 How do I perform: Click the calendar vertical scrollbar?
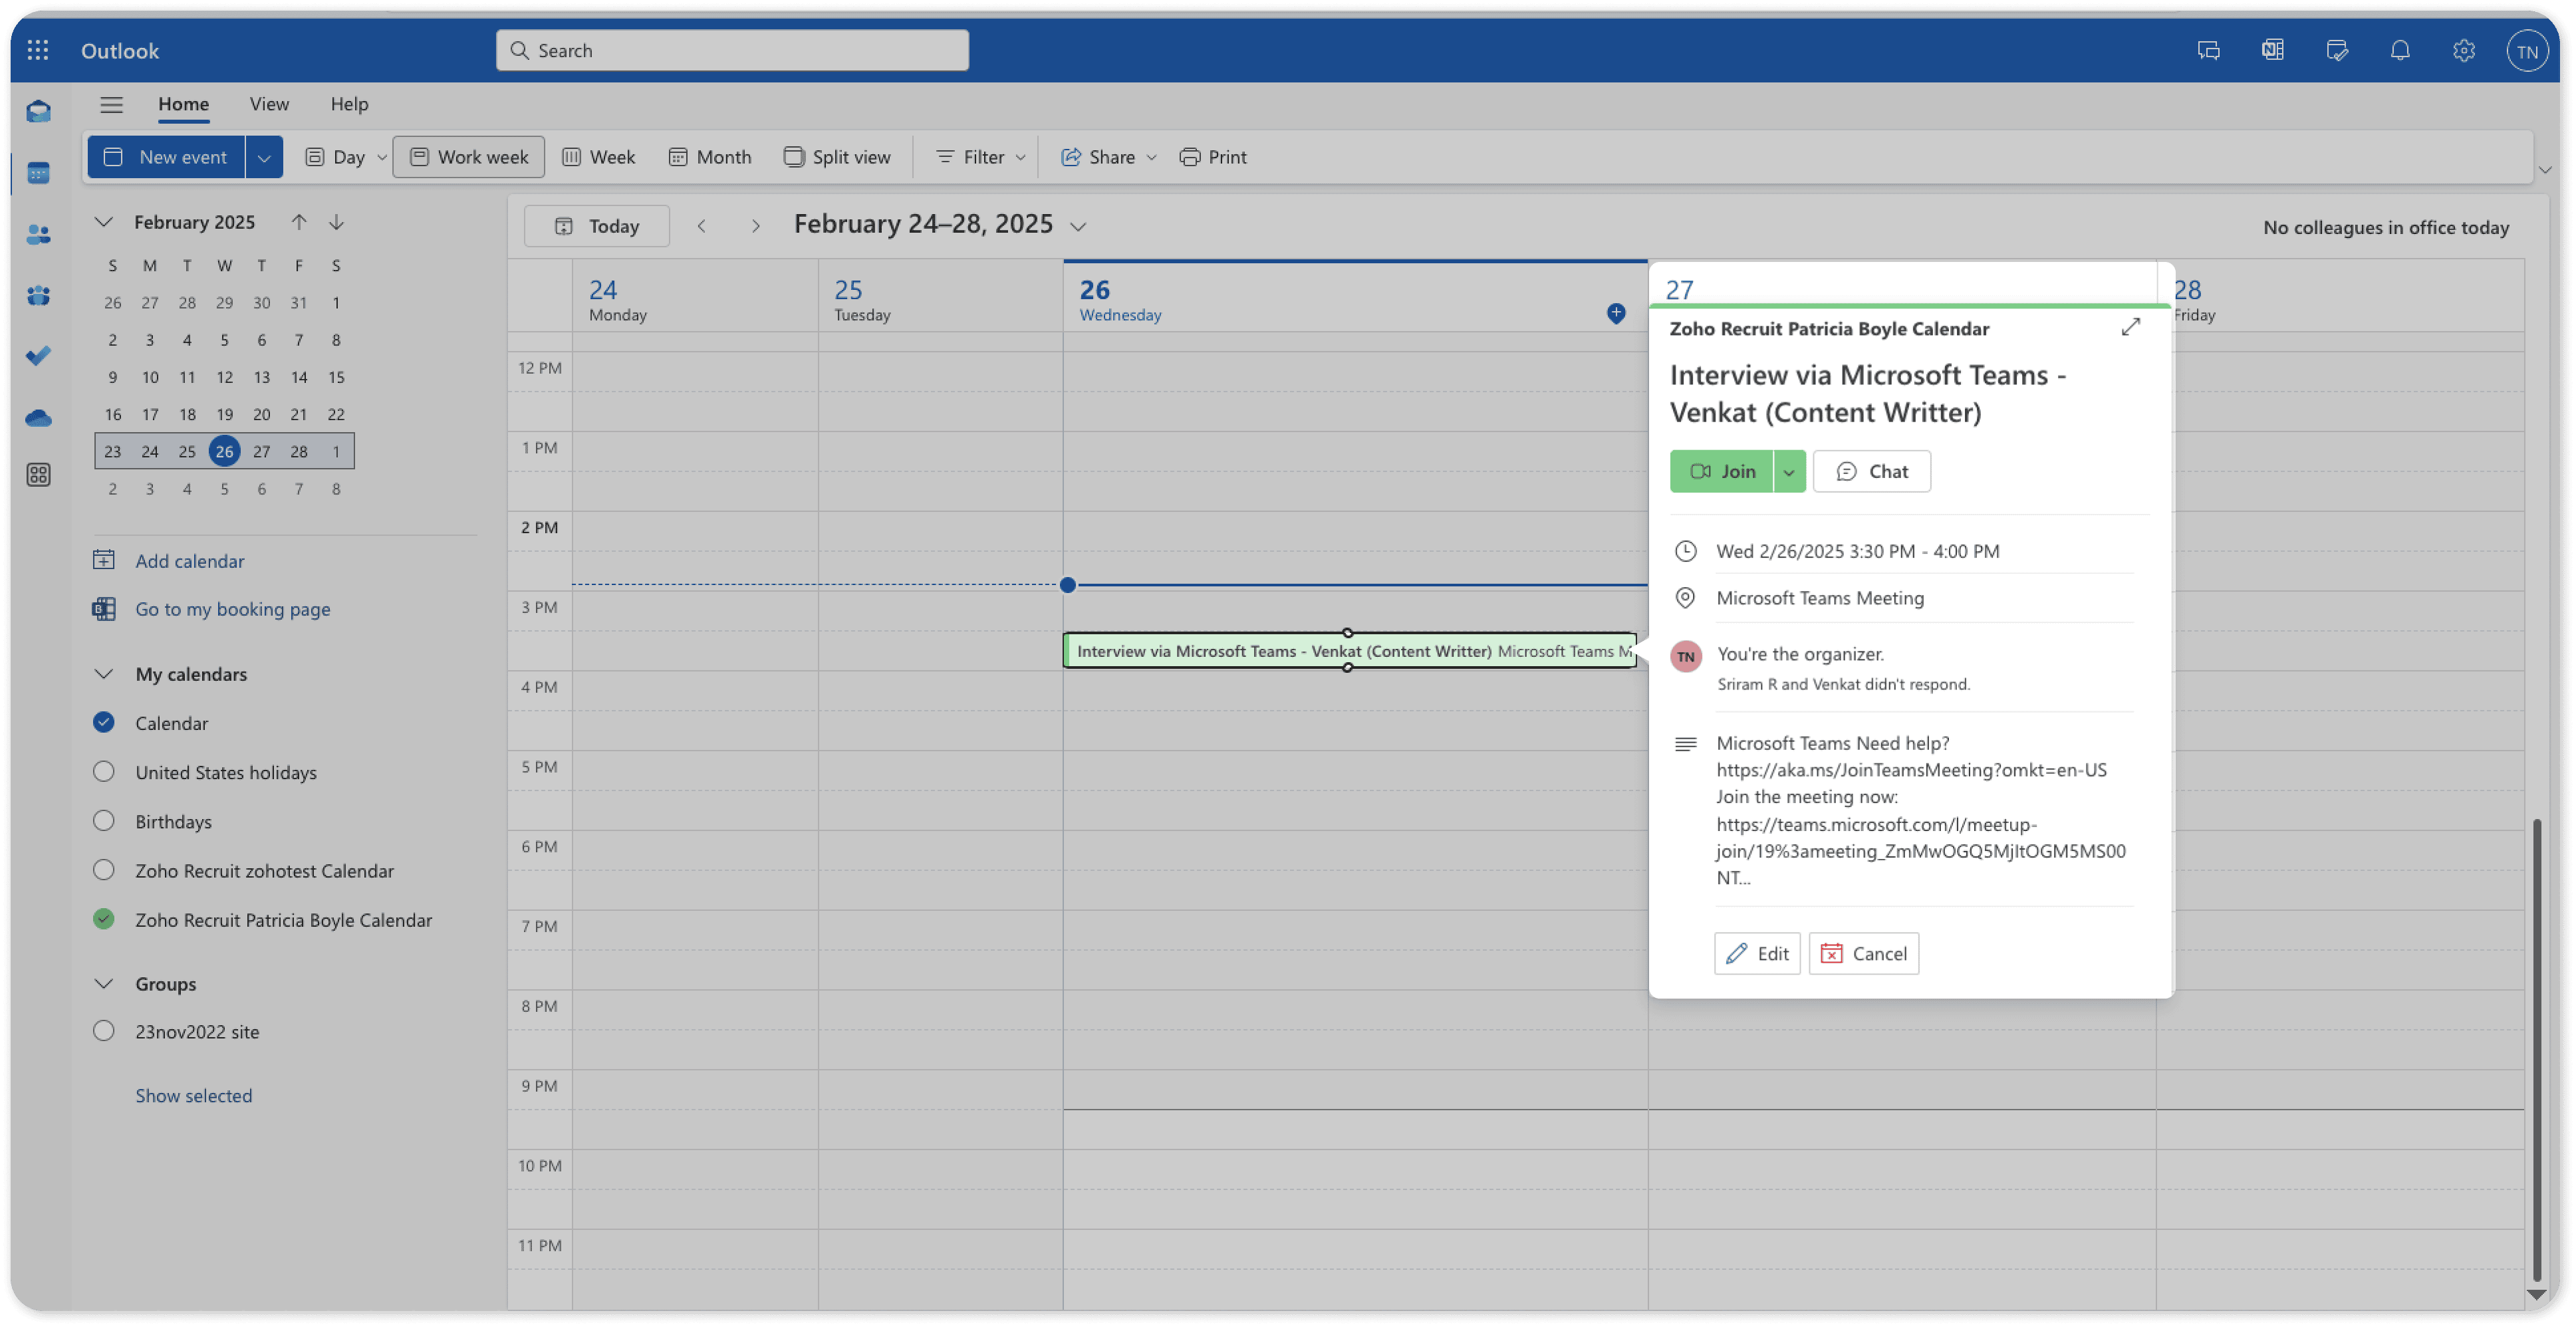pos(2536,1049)
